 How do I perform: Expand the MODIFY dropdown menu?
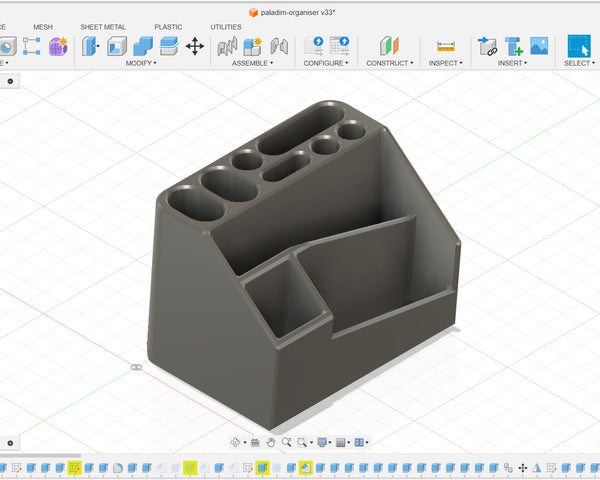pos(141,63)
